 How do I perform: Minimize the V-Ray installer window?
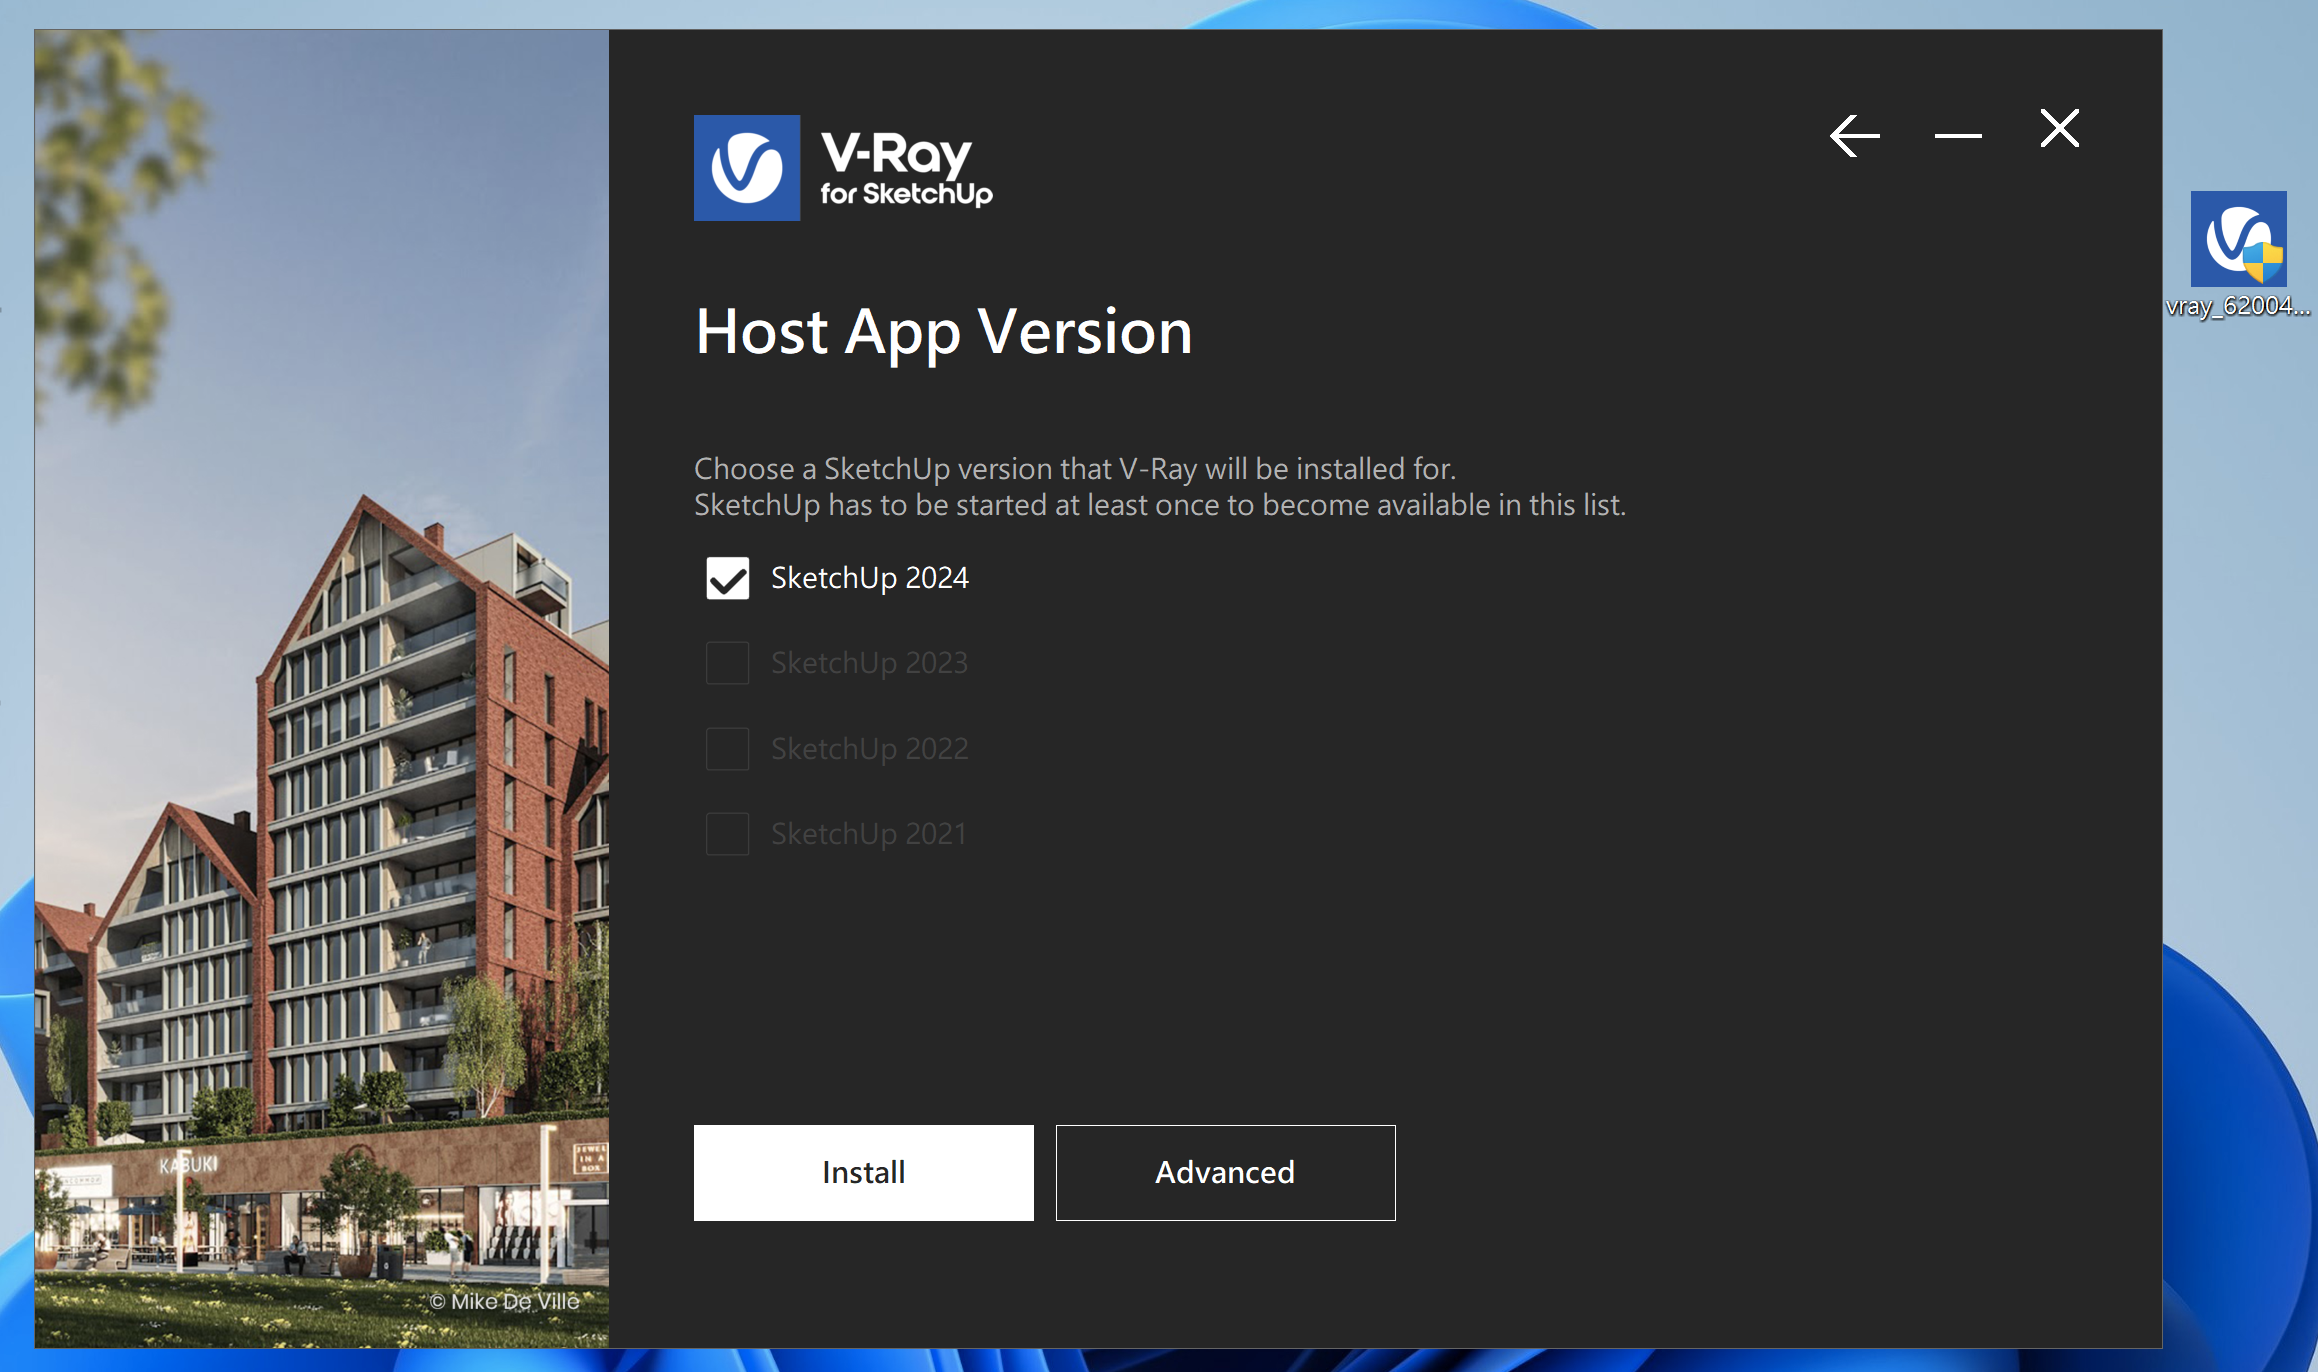(x=1957, y=135)
